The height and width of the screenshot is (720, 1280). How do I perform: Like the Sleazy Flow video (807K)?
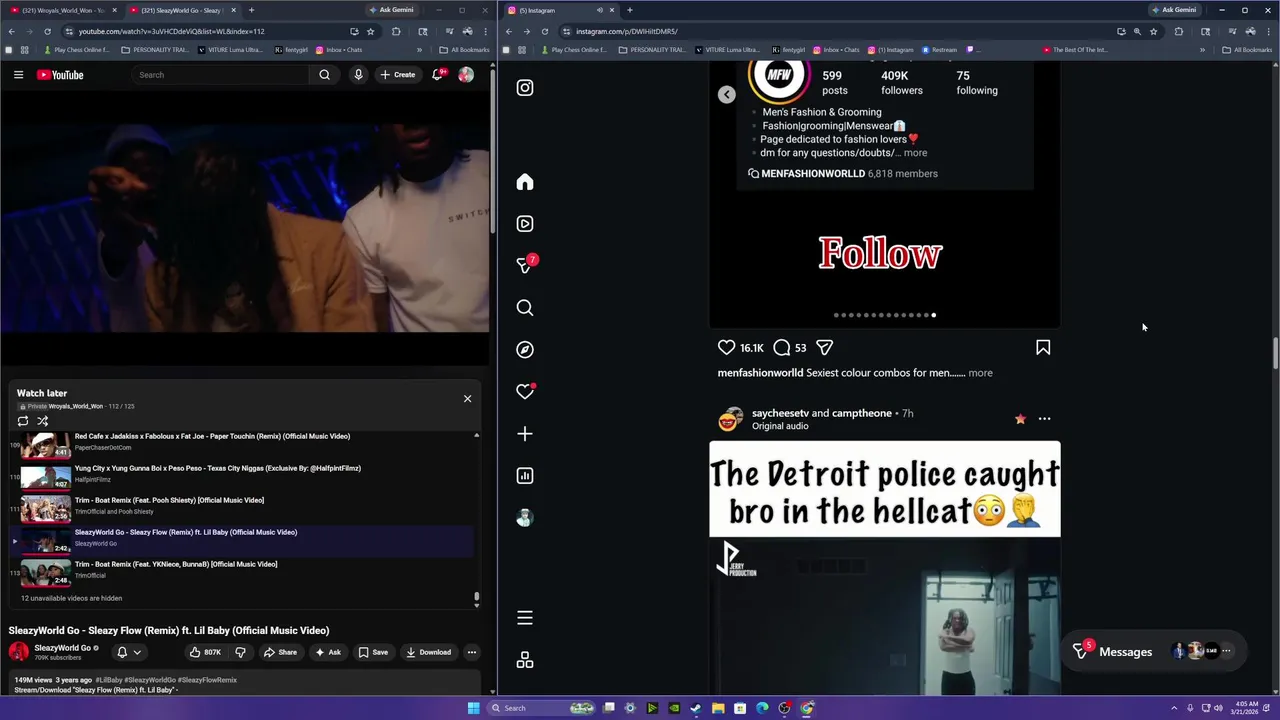206,652
